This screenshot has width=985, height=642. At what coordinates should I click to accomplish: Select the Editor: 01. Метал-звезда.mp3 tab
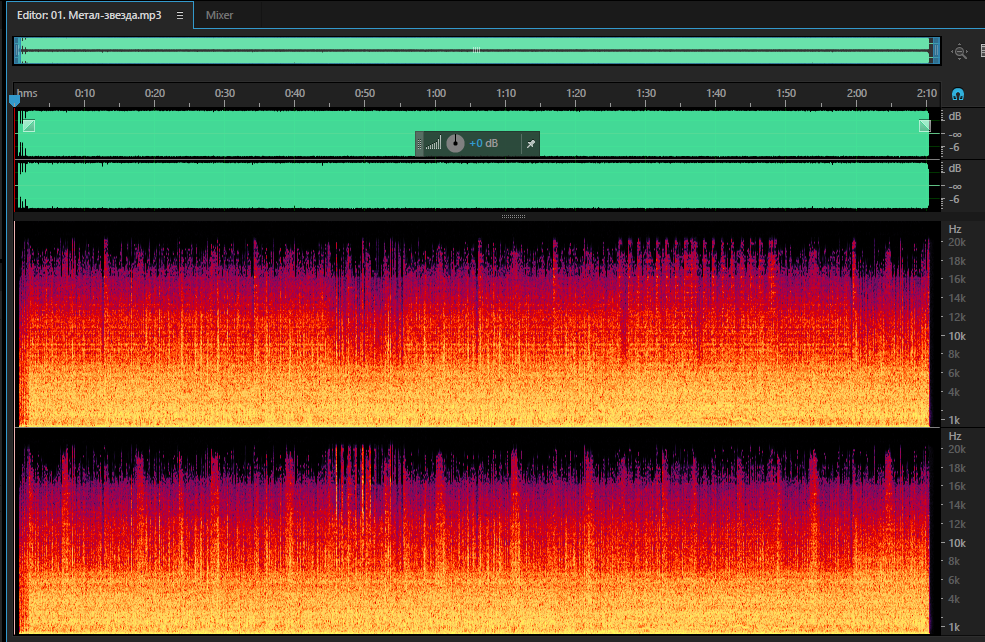click(89, 15)
